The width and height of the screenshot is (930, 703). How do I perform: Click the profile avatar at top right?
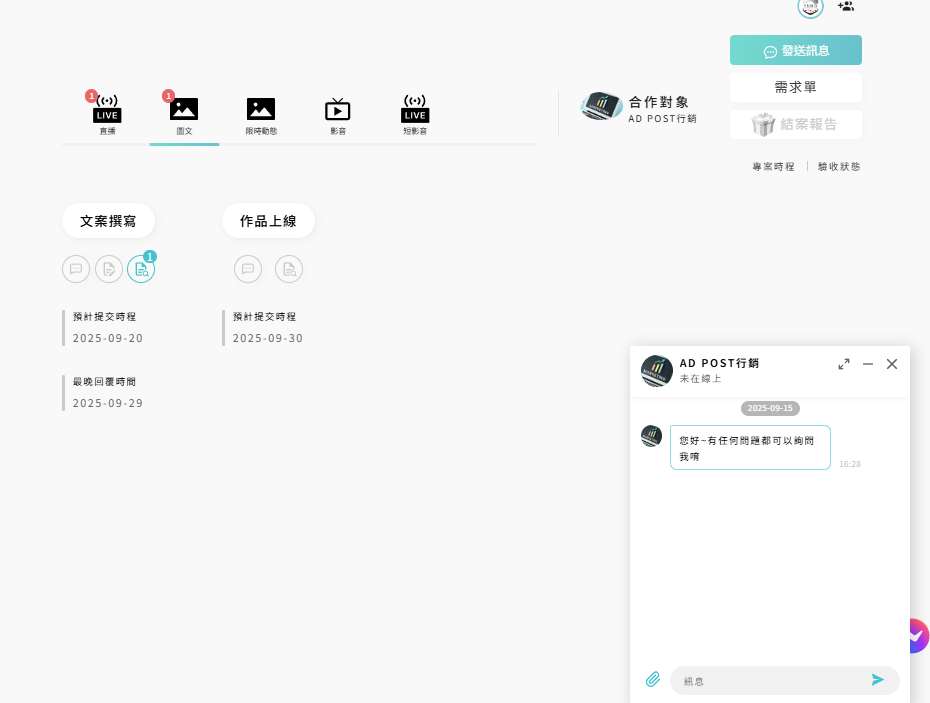click(810, 7)
